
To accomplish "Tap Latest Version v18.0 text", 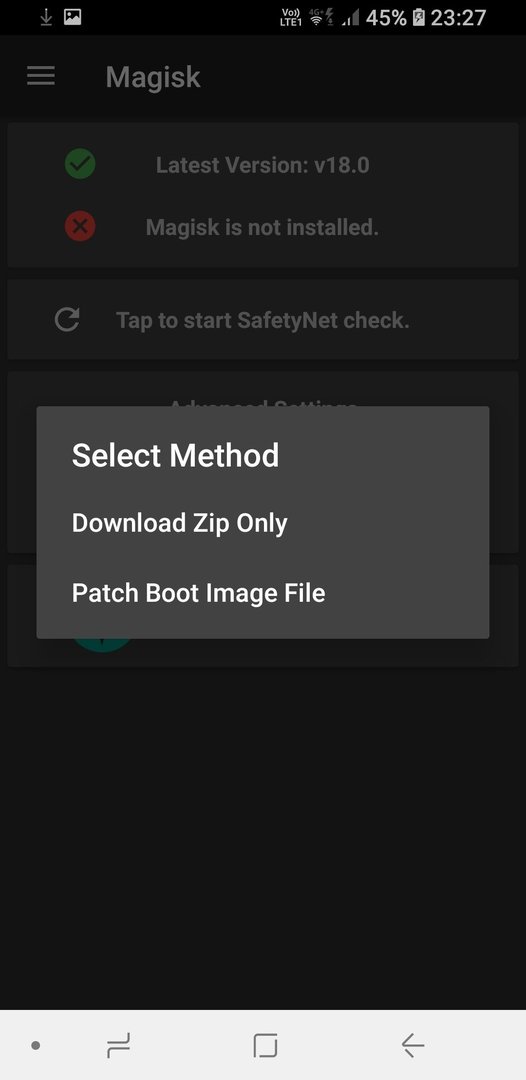I will point(262,165).
